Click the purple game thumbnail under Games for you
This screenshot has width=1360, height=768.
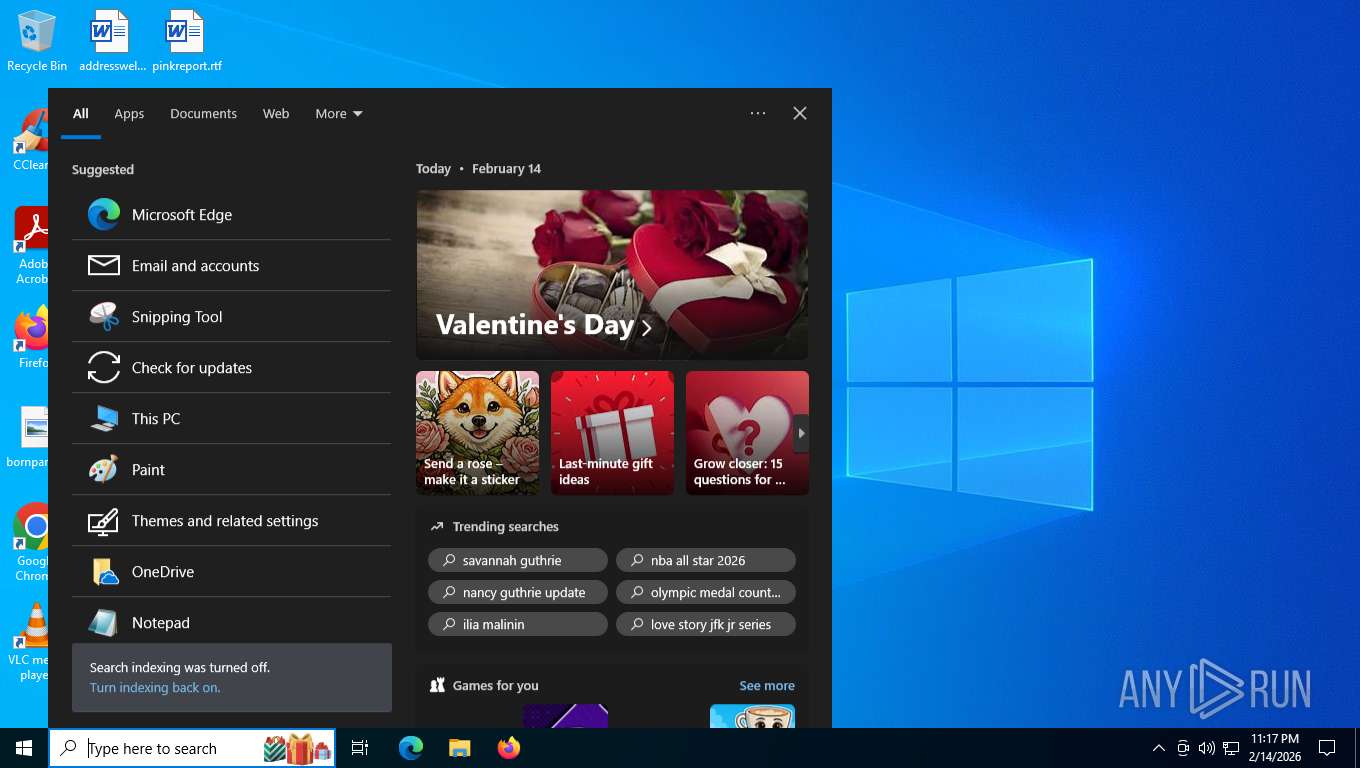coord(565,716)
